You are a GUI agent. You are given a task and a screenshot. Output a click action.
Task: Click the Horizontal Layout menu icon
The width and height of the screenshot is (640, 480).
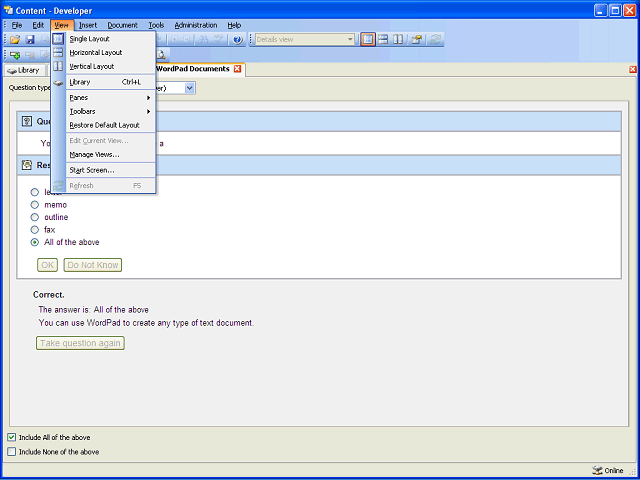coord(58,52)
